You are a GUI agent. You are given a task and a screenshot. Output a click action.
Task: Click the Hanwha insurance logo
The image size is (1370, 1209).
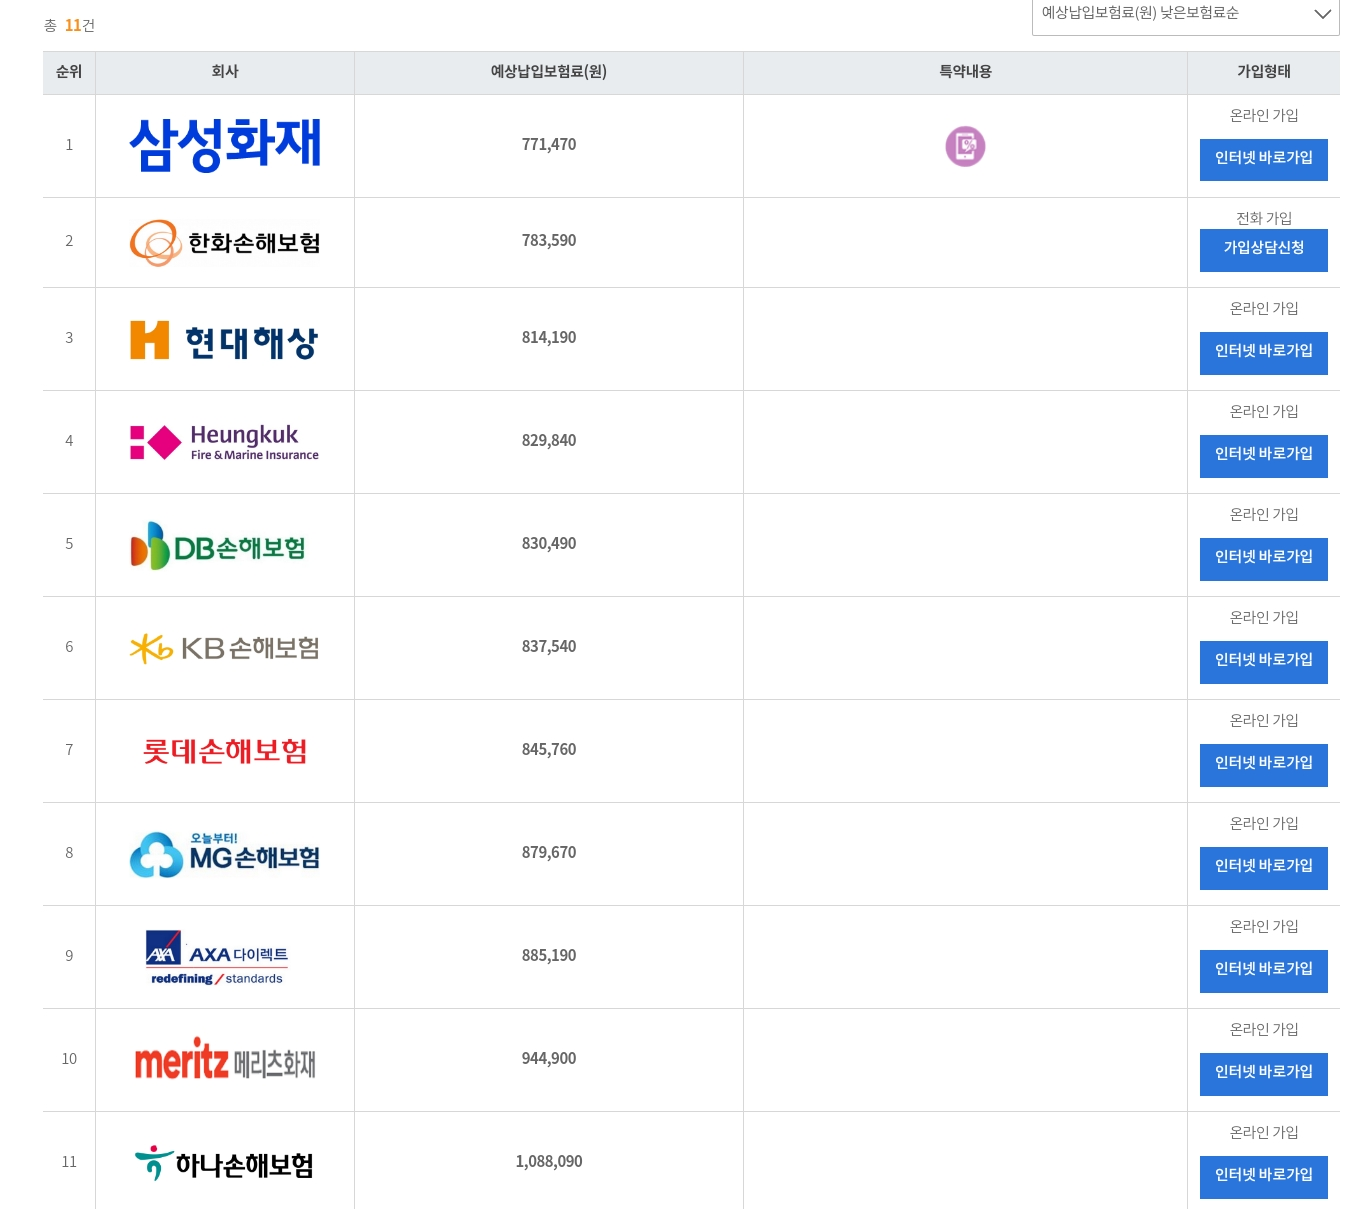coord(225,243)
